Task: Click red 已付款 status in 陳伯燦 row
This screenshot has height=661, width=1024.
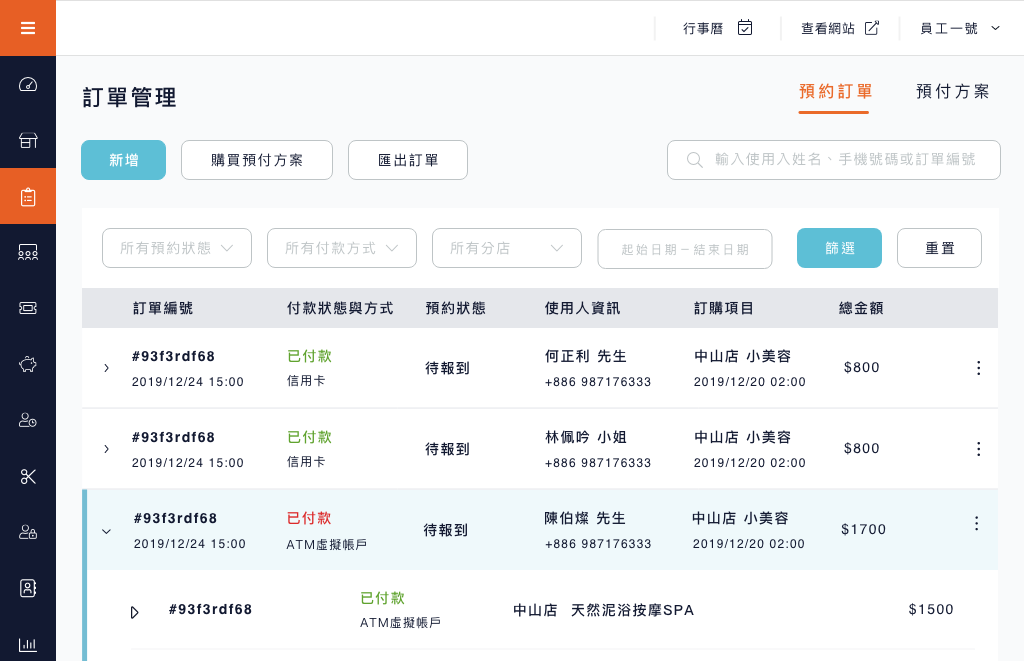Action: point(309,519)
